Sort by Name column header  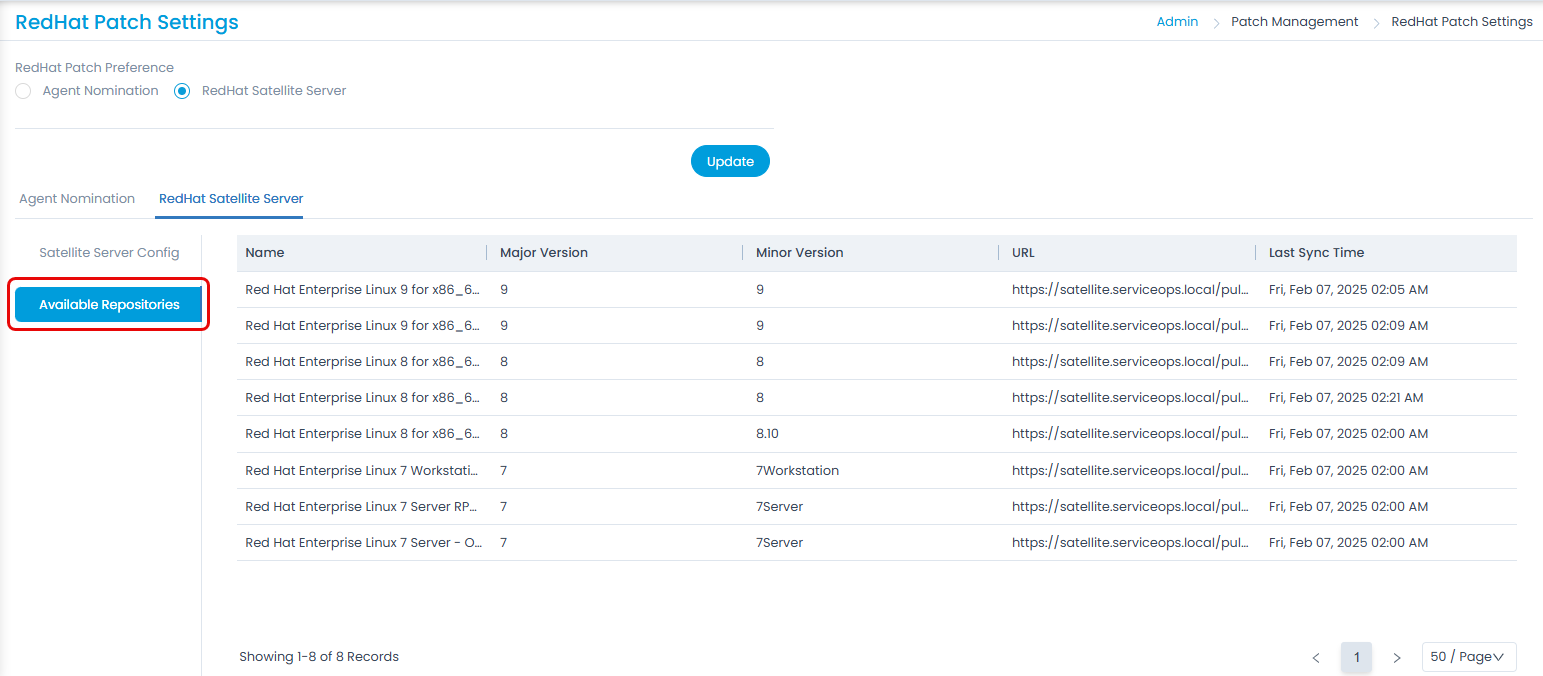265,253
